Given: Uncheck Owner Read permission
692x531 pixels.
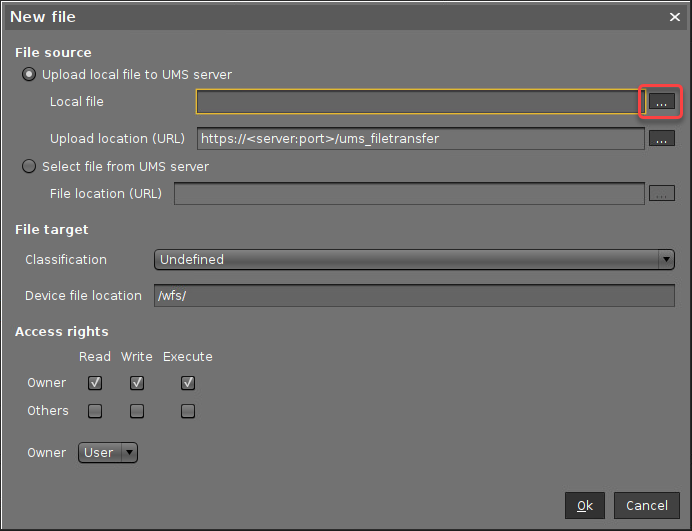Looking at the screenshot, I should coord(95,383).
